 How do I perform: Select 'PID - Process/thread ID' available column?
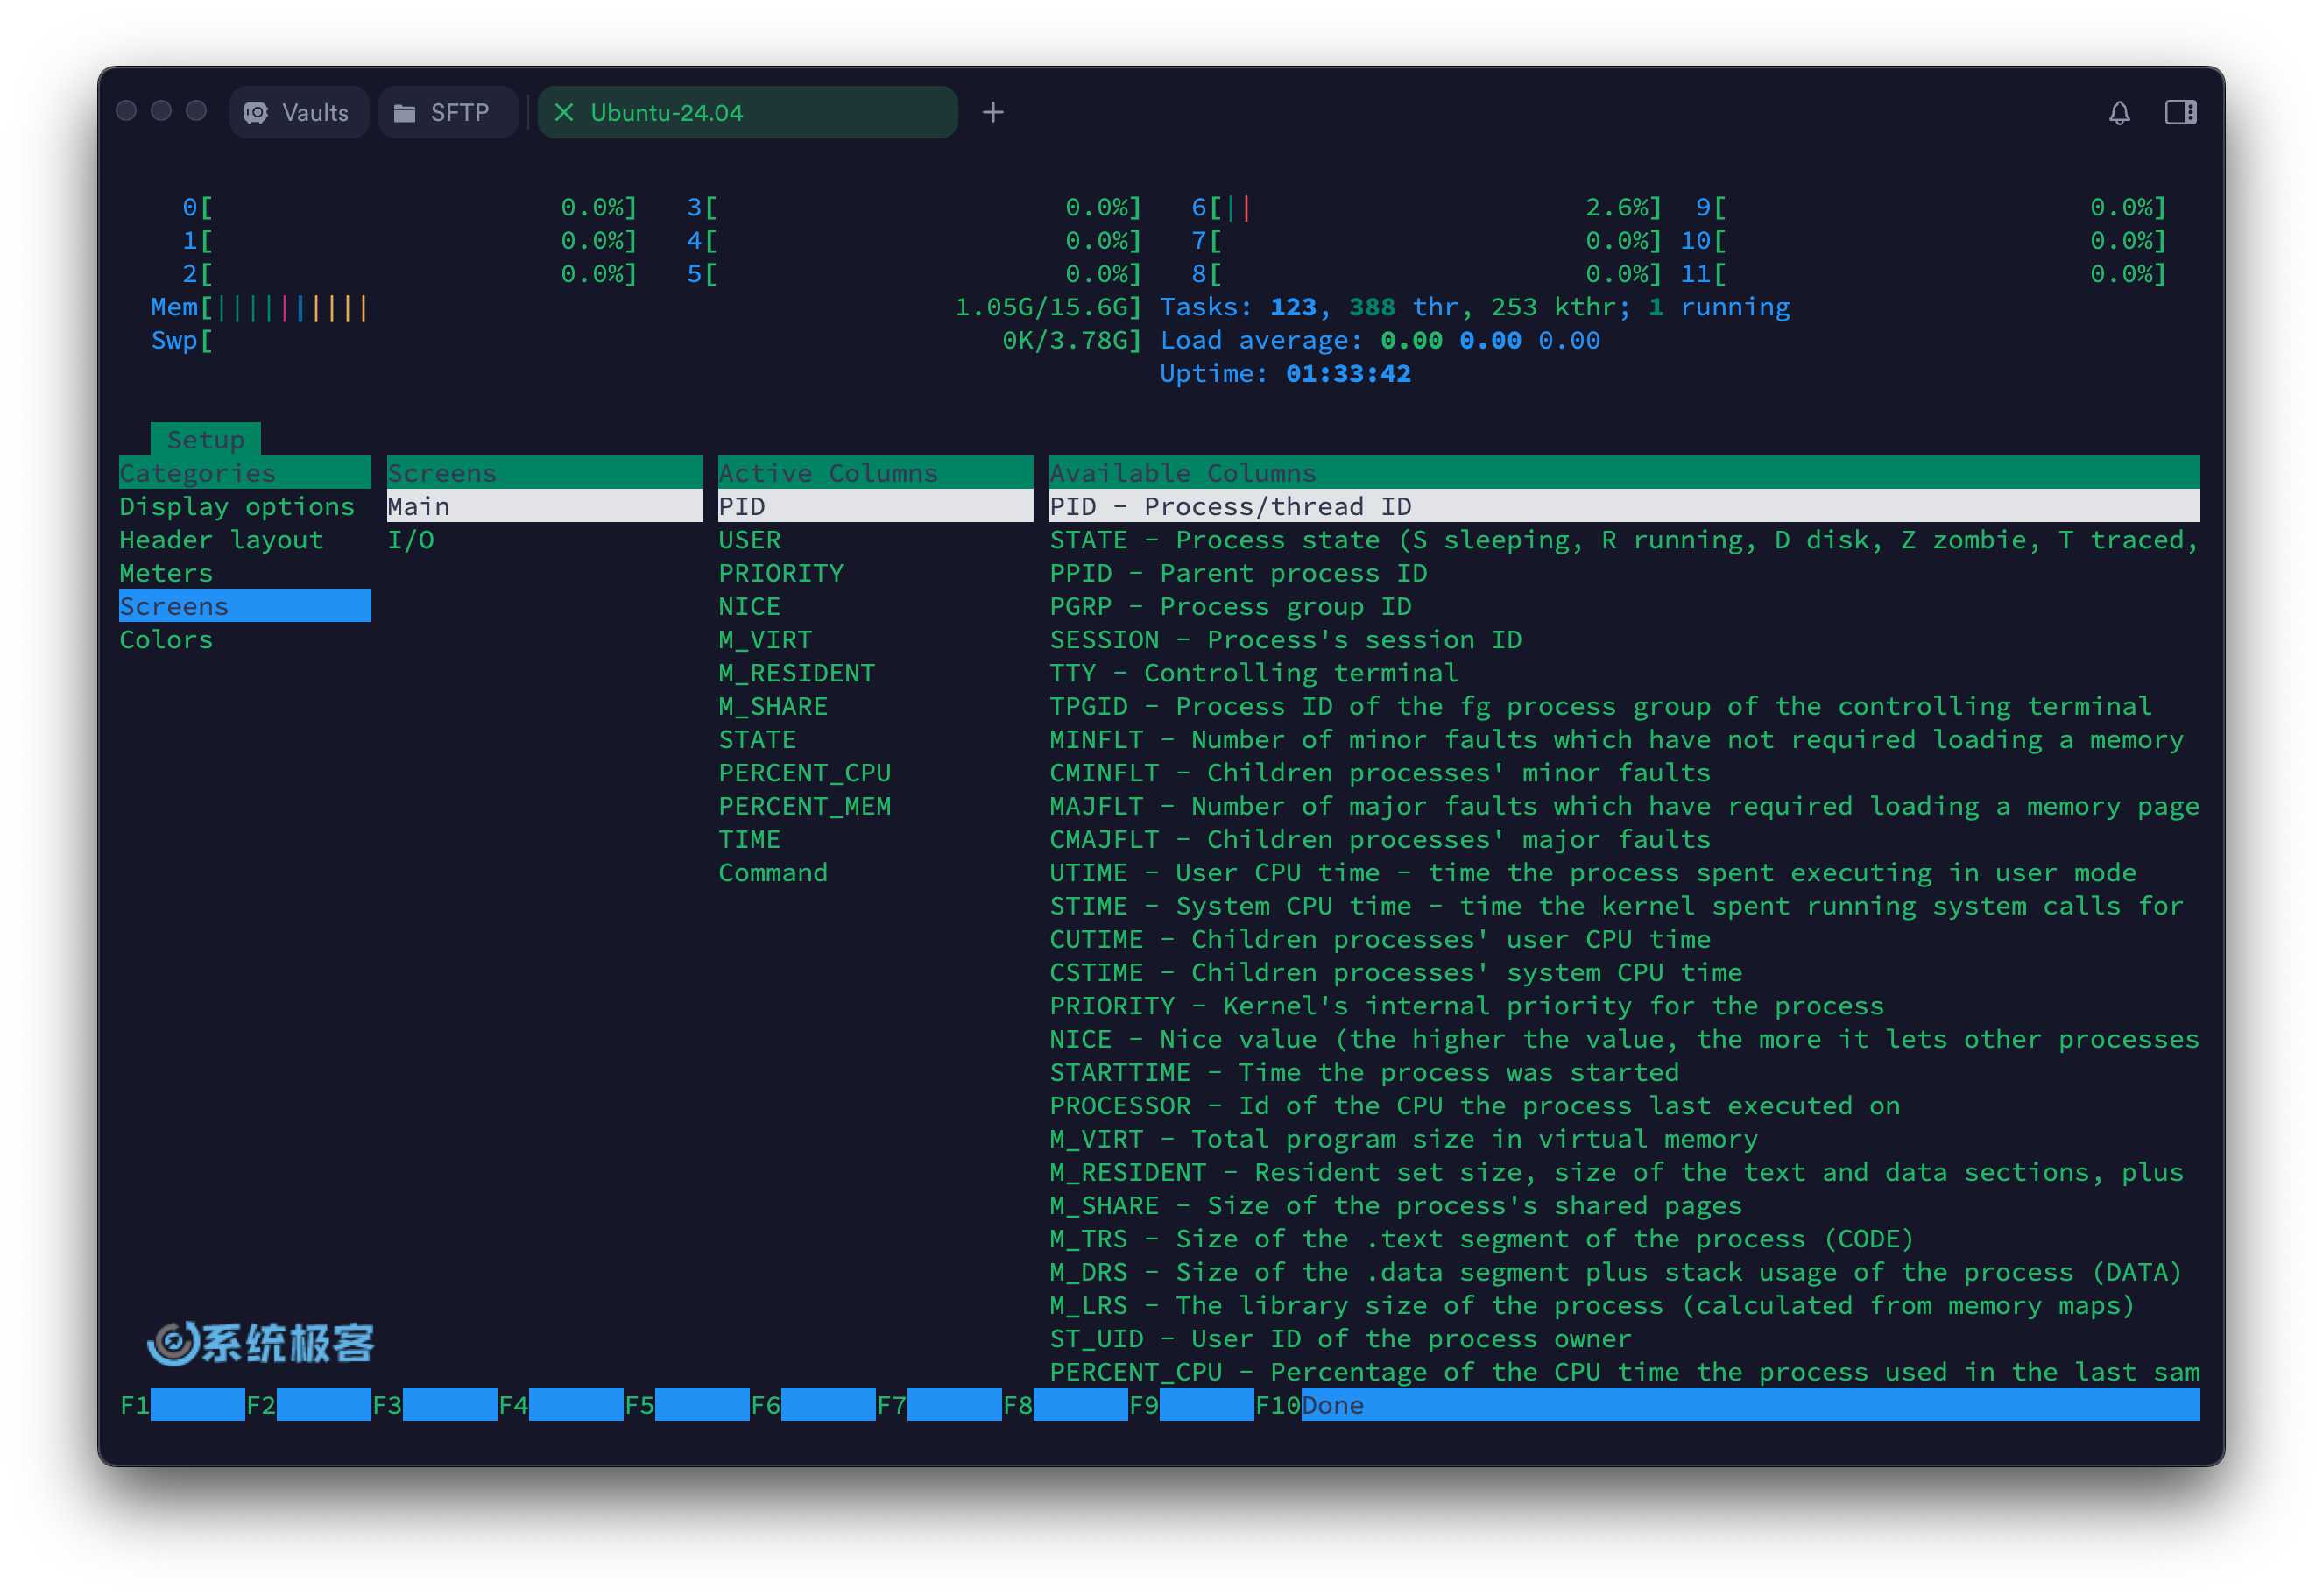coord(1624,506)
